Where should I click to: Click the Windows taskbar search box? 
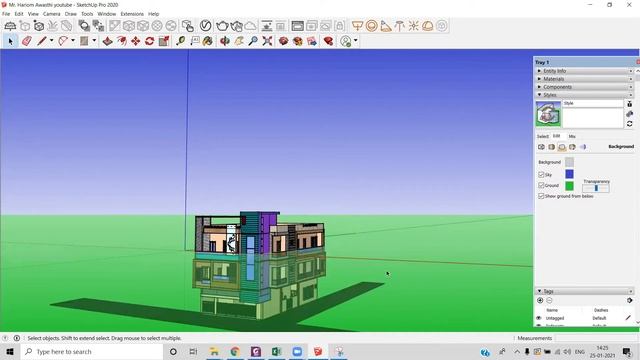pos(92,351)
